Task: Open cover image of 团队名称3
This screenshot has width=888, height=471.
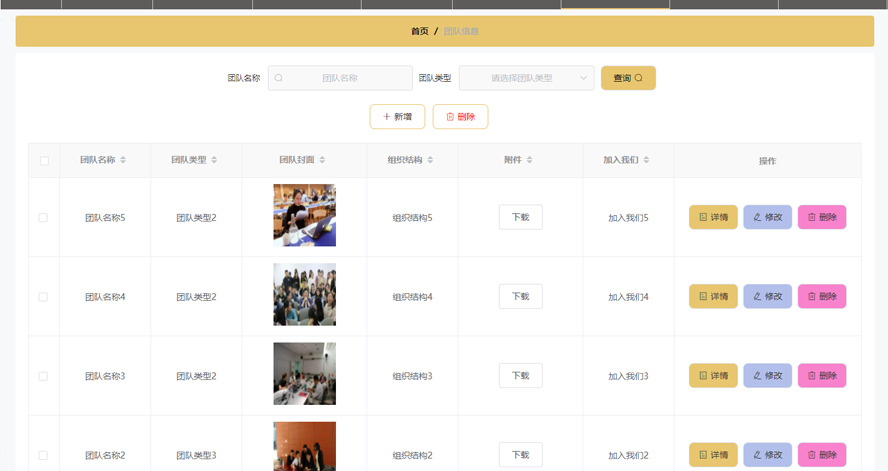Action: click(305, 374)
